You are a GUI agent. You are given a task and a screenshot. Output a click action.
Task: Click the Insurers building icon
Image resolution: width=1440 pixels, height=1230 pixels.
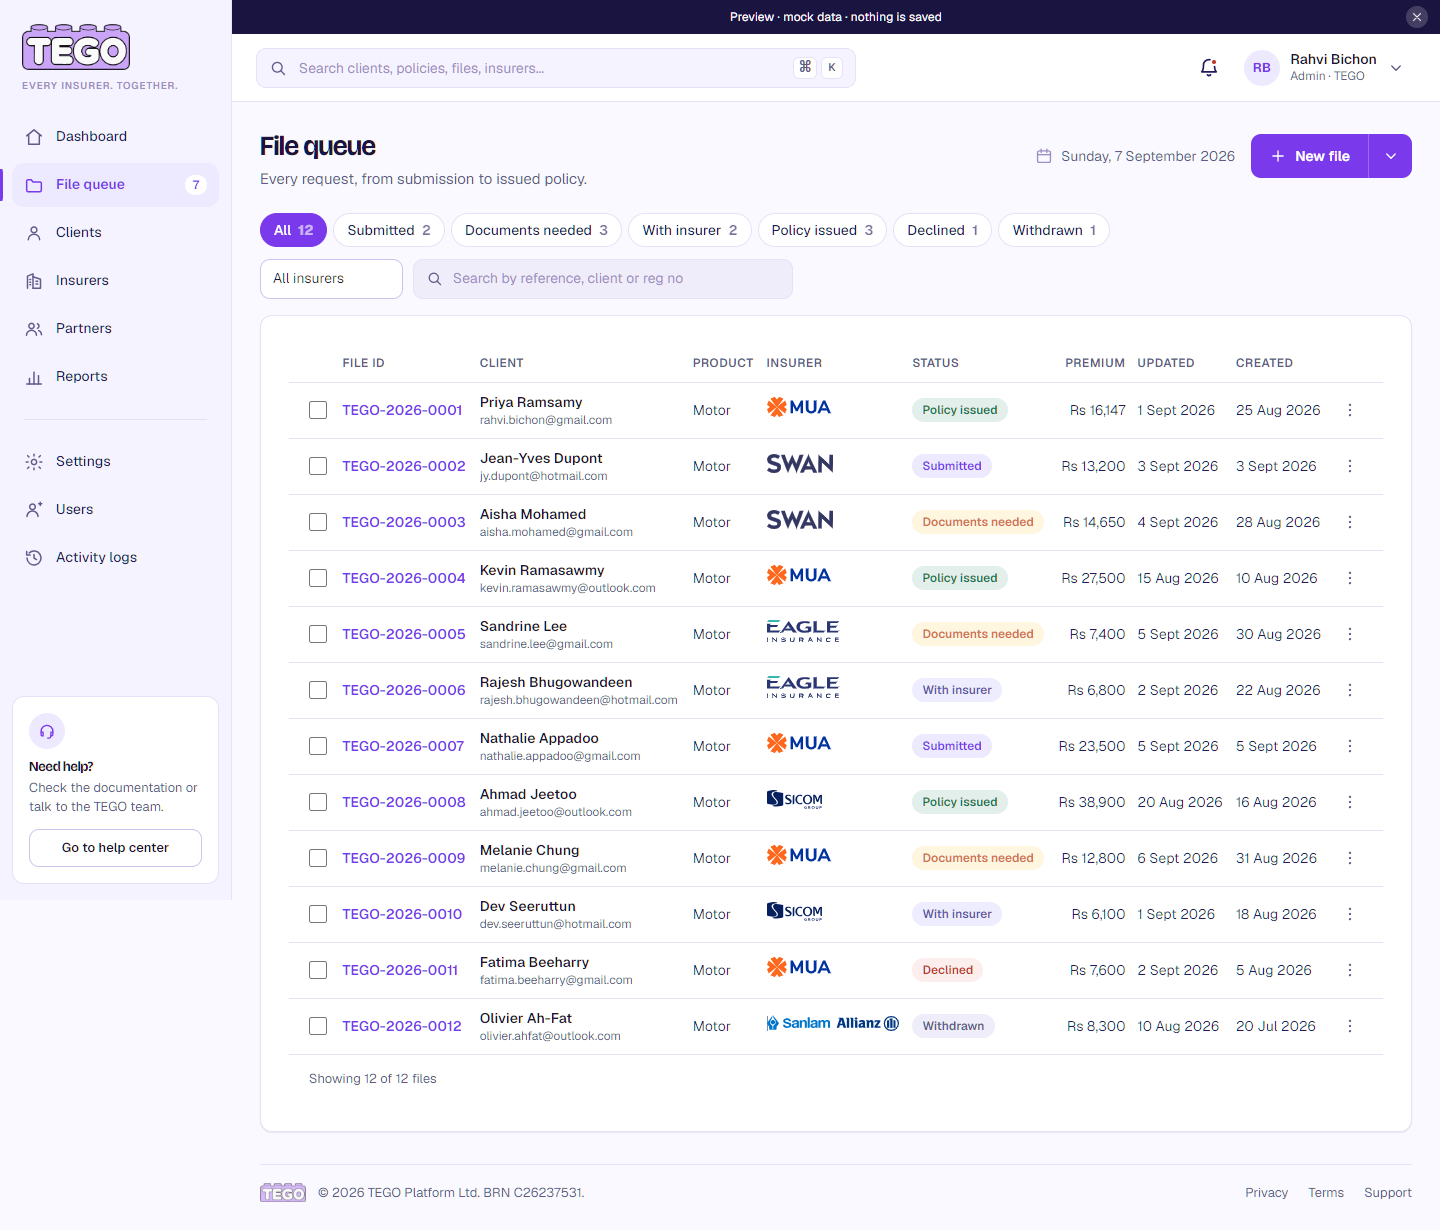[34, 281]
